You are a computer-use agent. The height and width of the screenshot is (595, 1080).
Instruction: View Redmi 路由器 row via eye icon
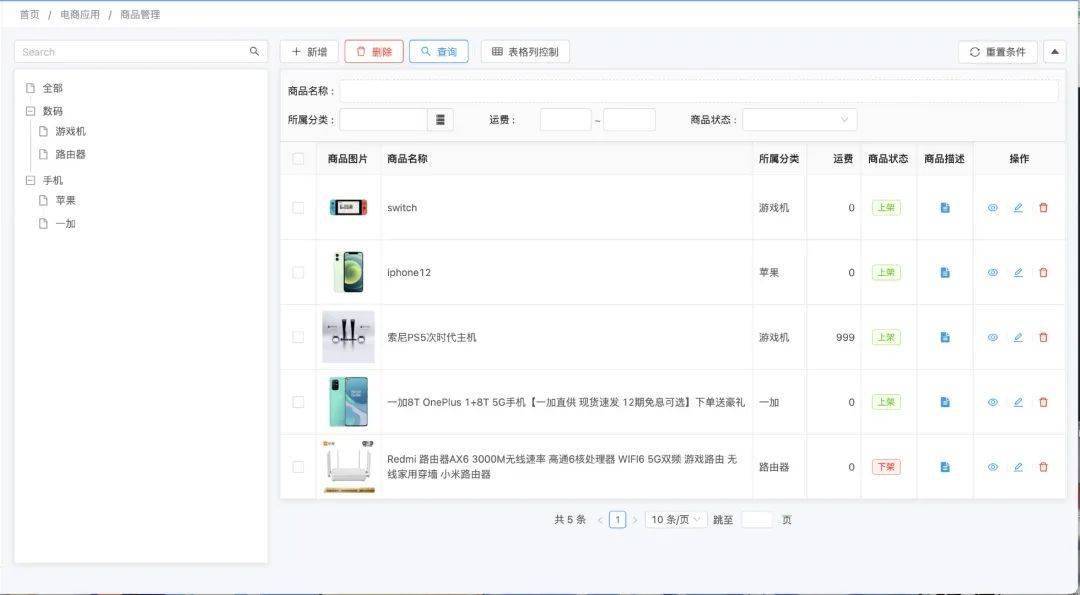click(993, 466)
